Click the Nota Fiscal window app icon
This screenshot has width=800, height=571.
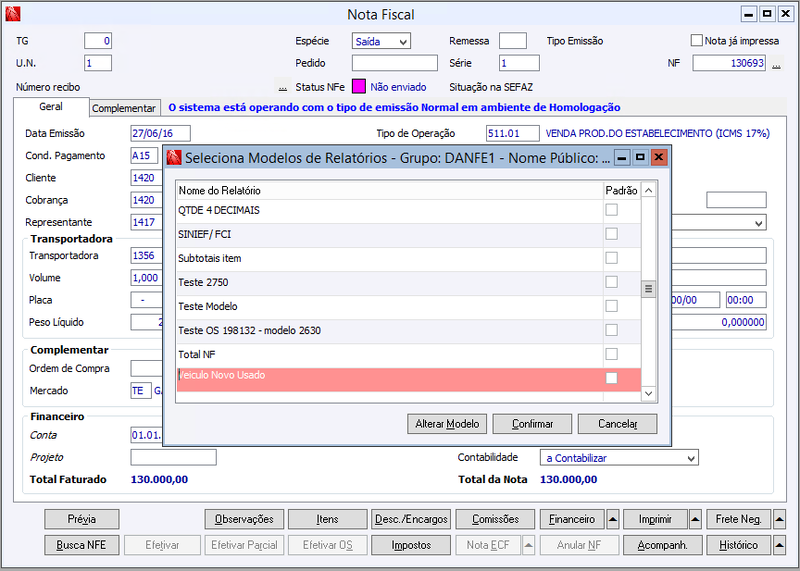13,14
